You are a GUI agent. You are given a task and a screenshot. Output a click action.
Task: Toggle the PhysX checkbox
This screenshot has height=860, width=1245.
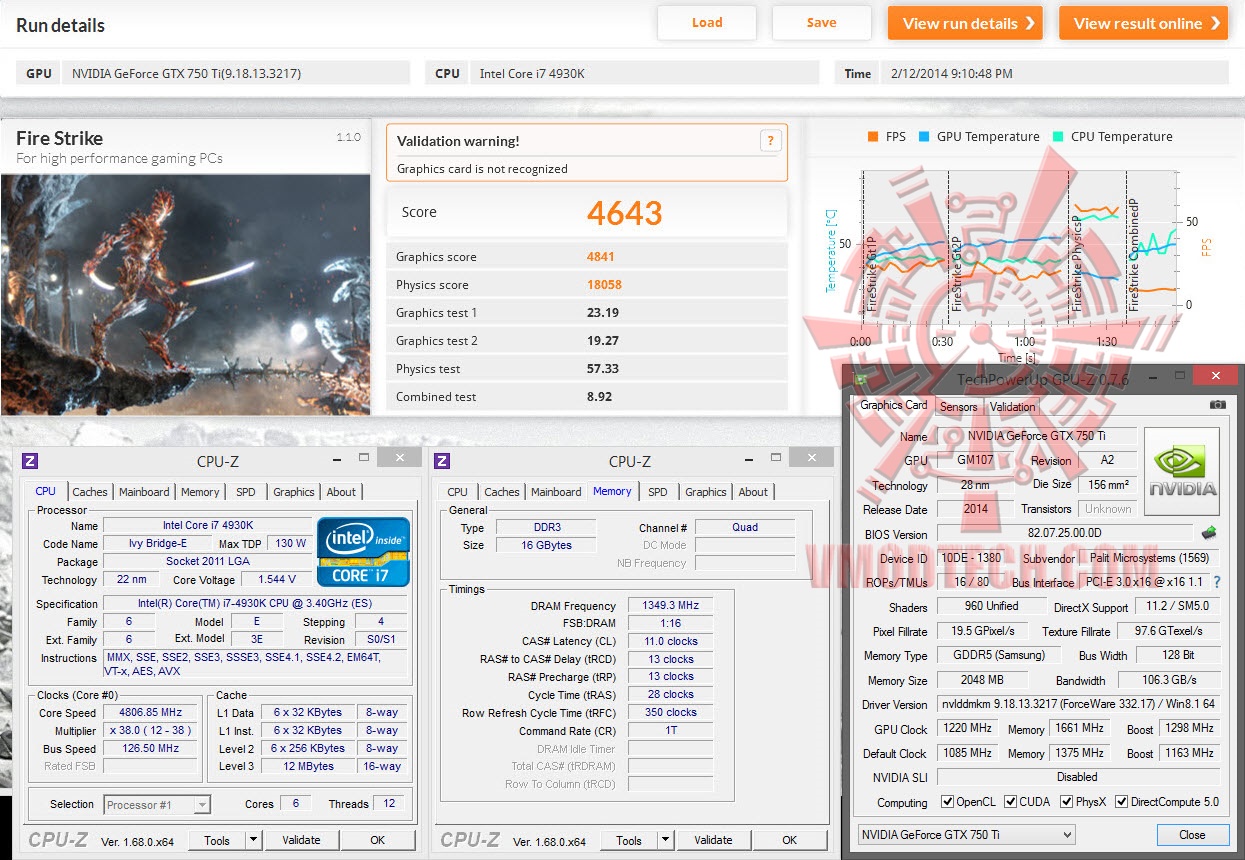pyautogui.click(x=1067, y=802)
